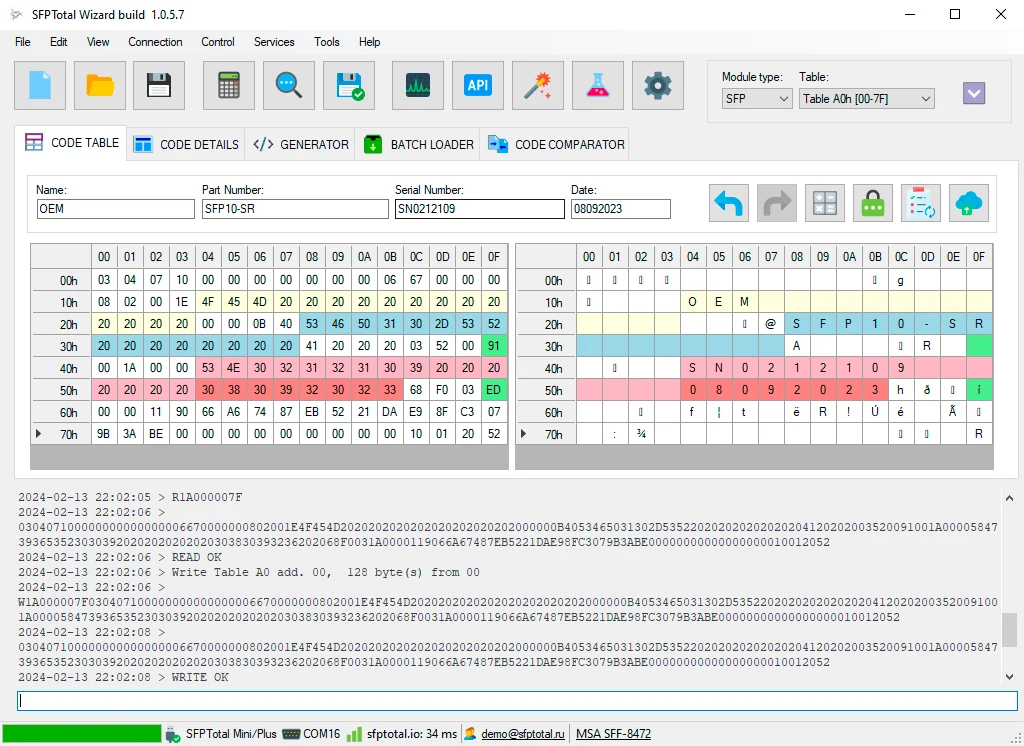Select the green hex cell ED in row 50h
The width and height of the screenshot is (1024, 746).
(x=494, y=391)
